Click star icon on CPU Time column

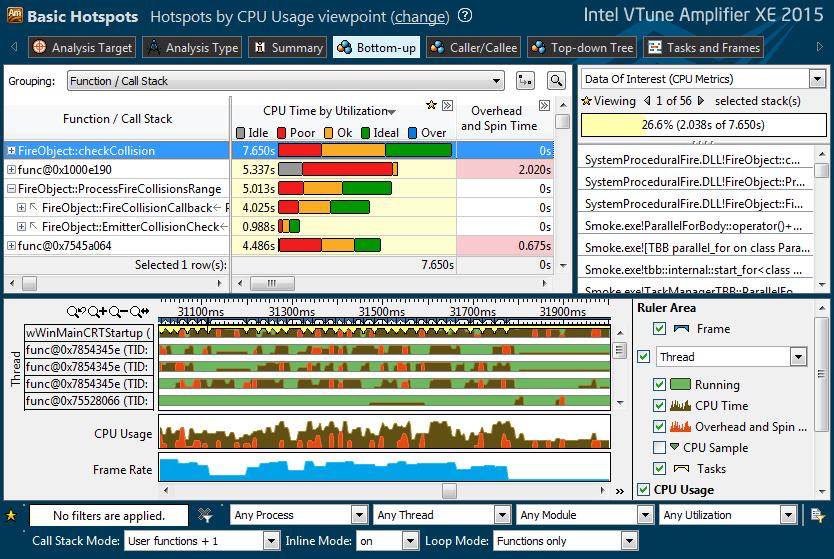[431, 105]
